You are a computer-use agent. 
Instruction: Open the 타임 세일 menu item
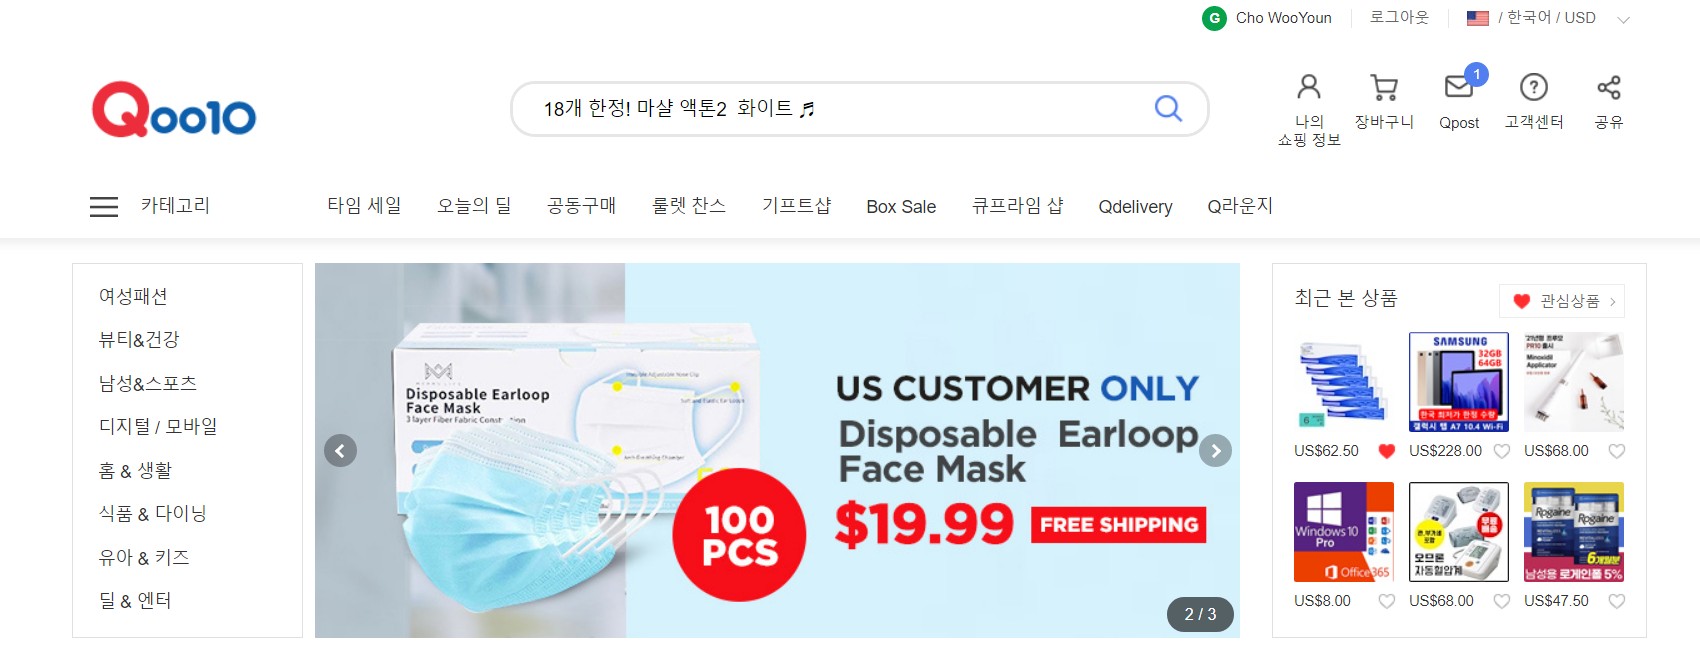pyautogui.click(x=364, y=206)
